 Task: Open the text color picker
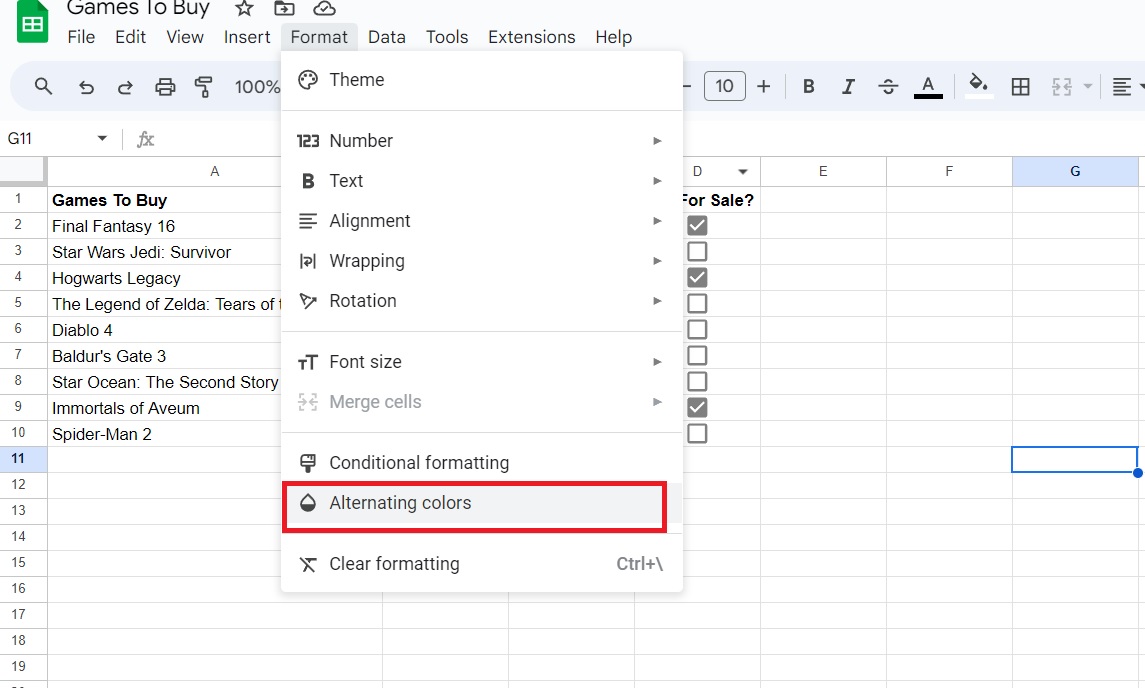(928, 86)
